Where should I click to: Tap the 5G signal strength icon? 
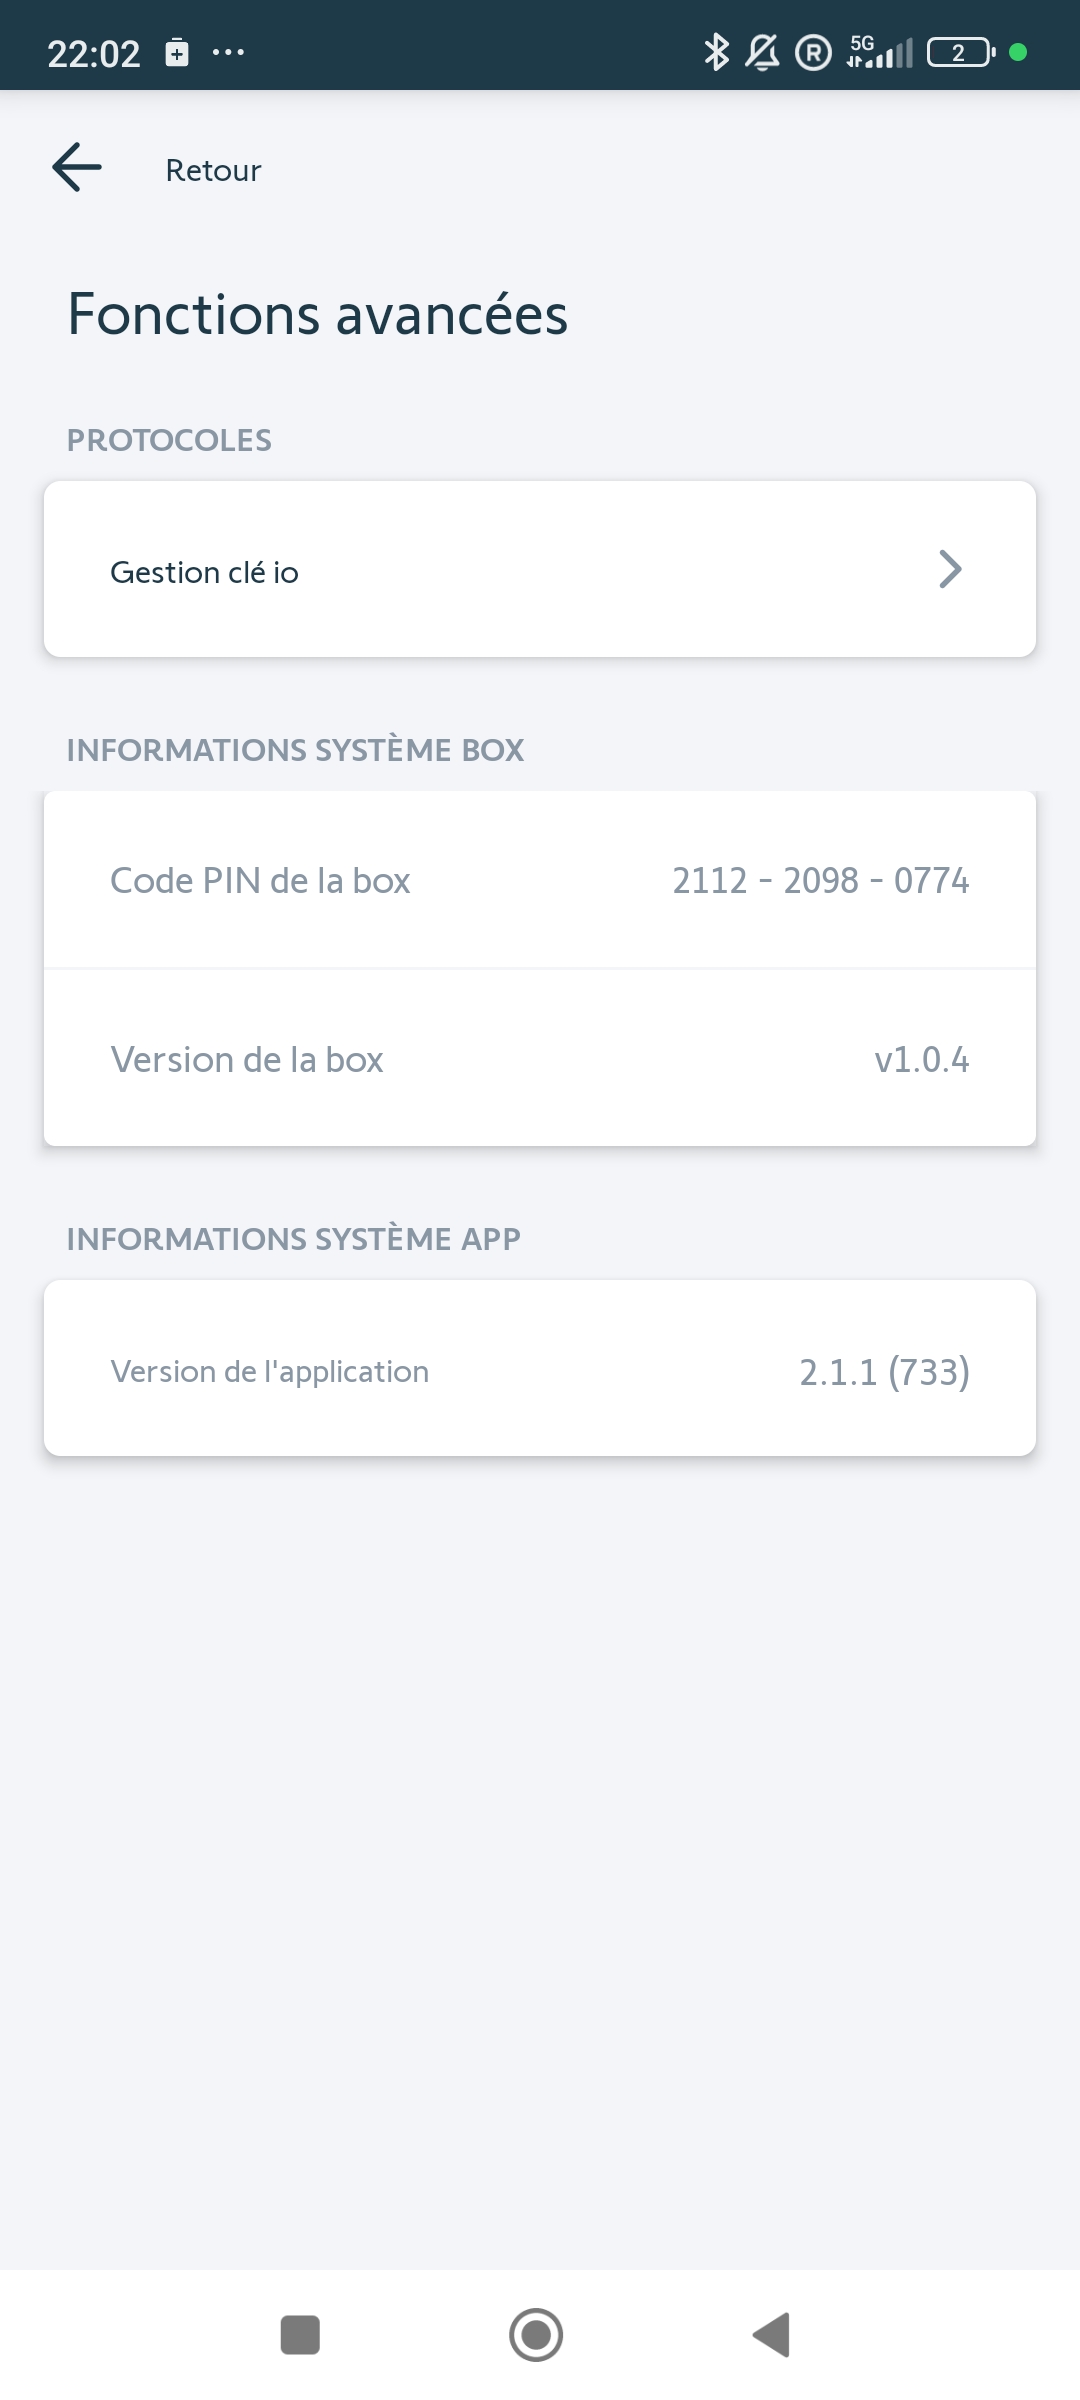(880, 52)
